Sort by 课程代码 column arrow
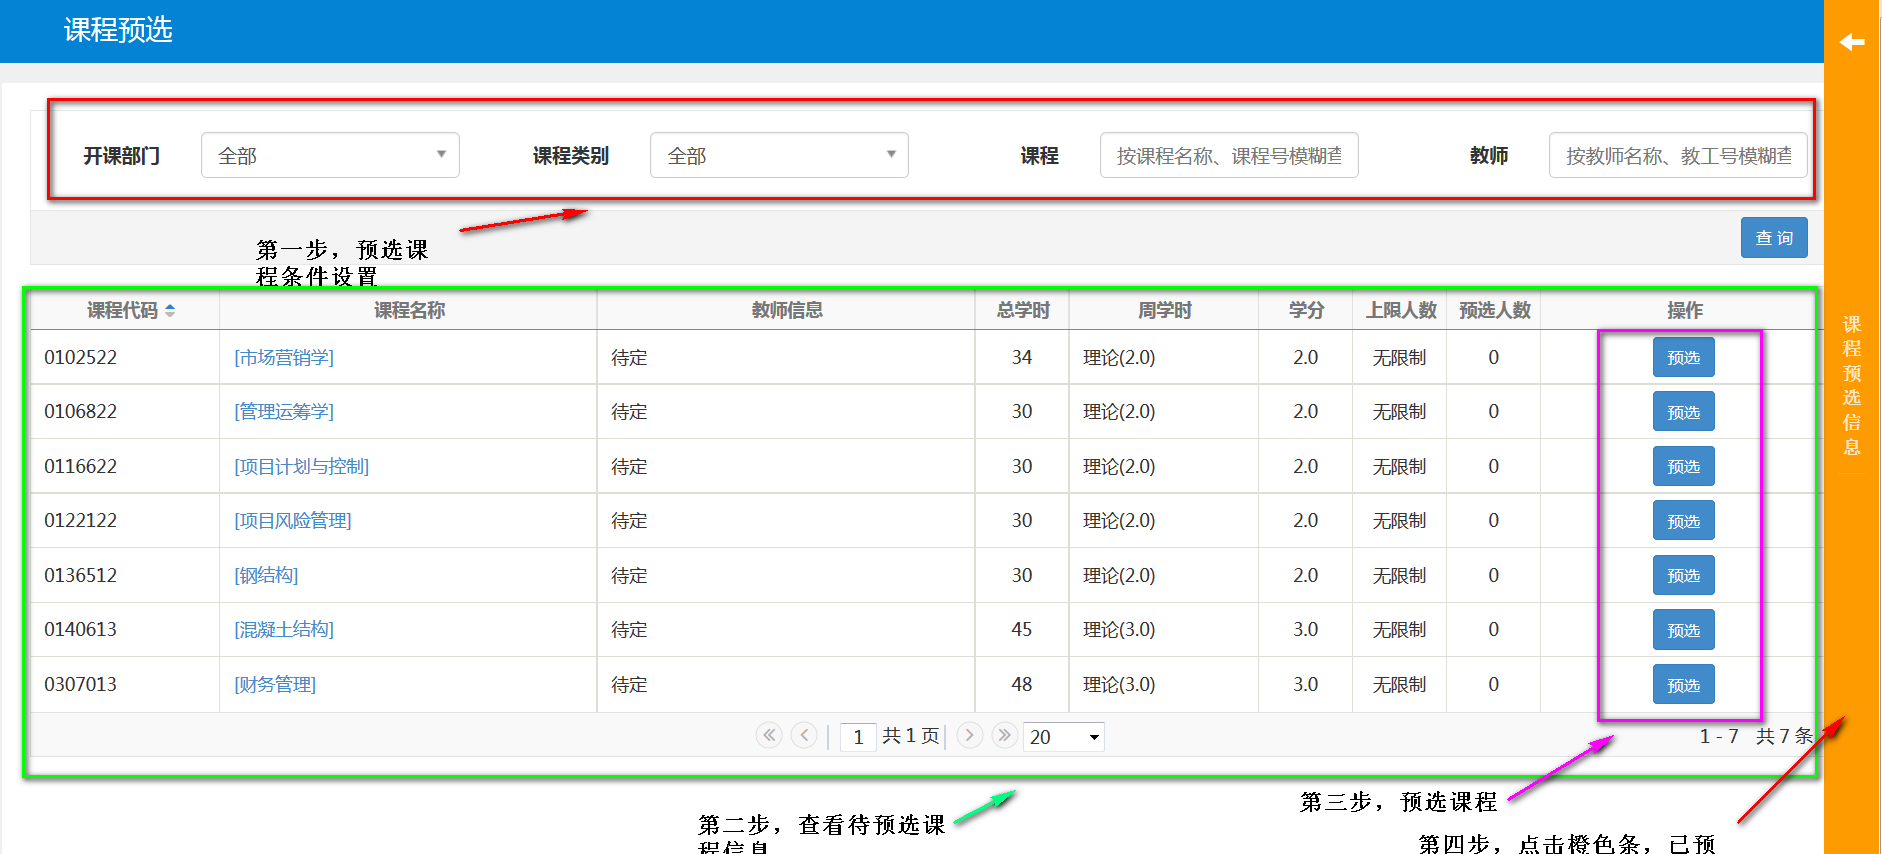The width and height of the screenshot is (1882, 854). [x=170, y=311]
